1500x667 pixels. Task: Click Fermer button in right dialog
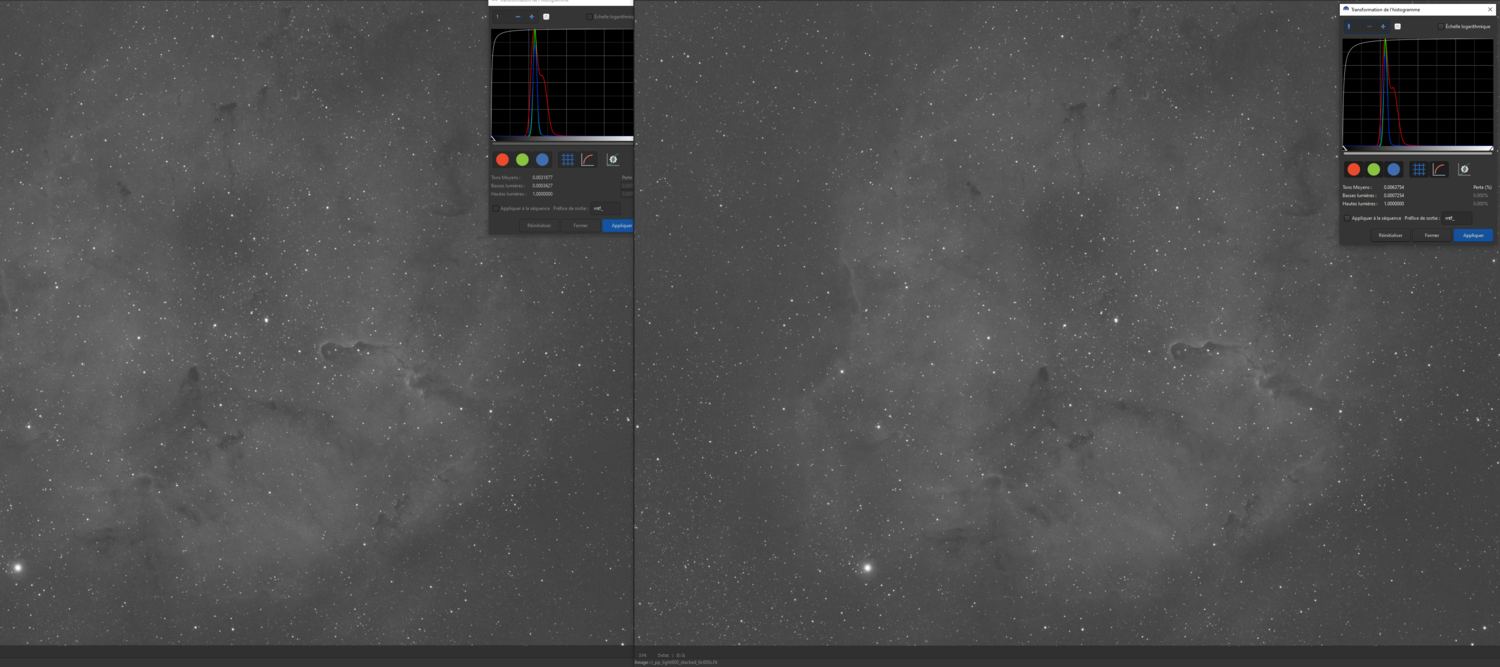1432,235
